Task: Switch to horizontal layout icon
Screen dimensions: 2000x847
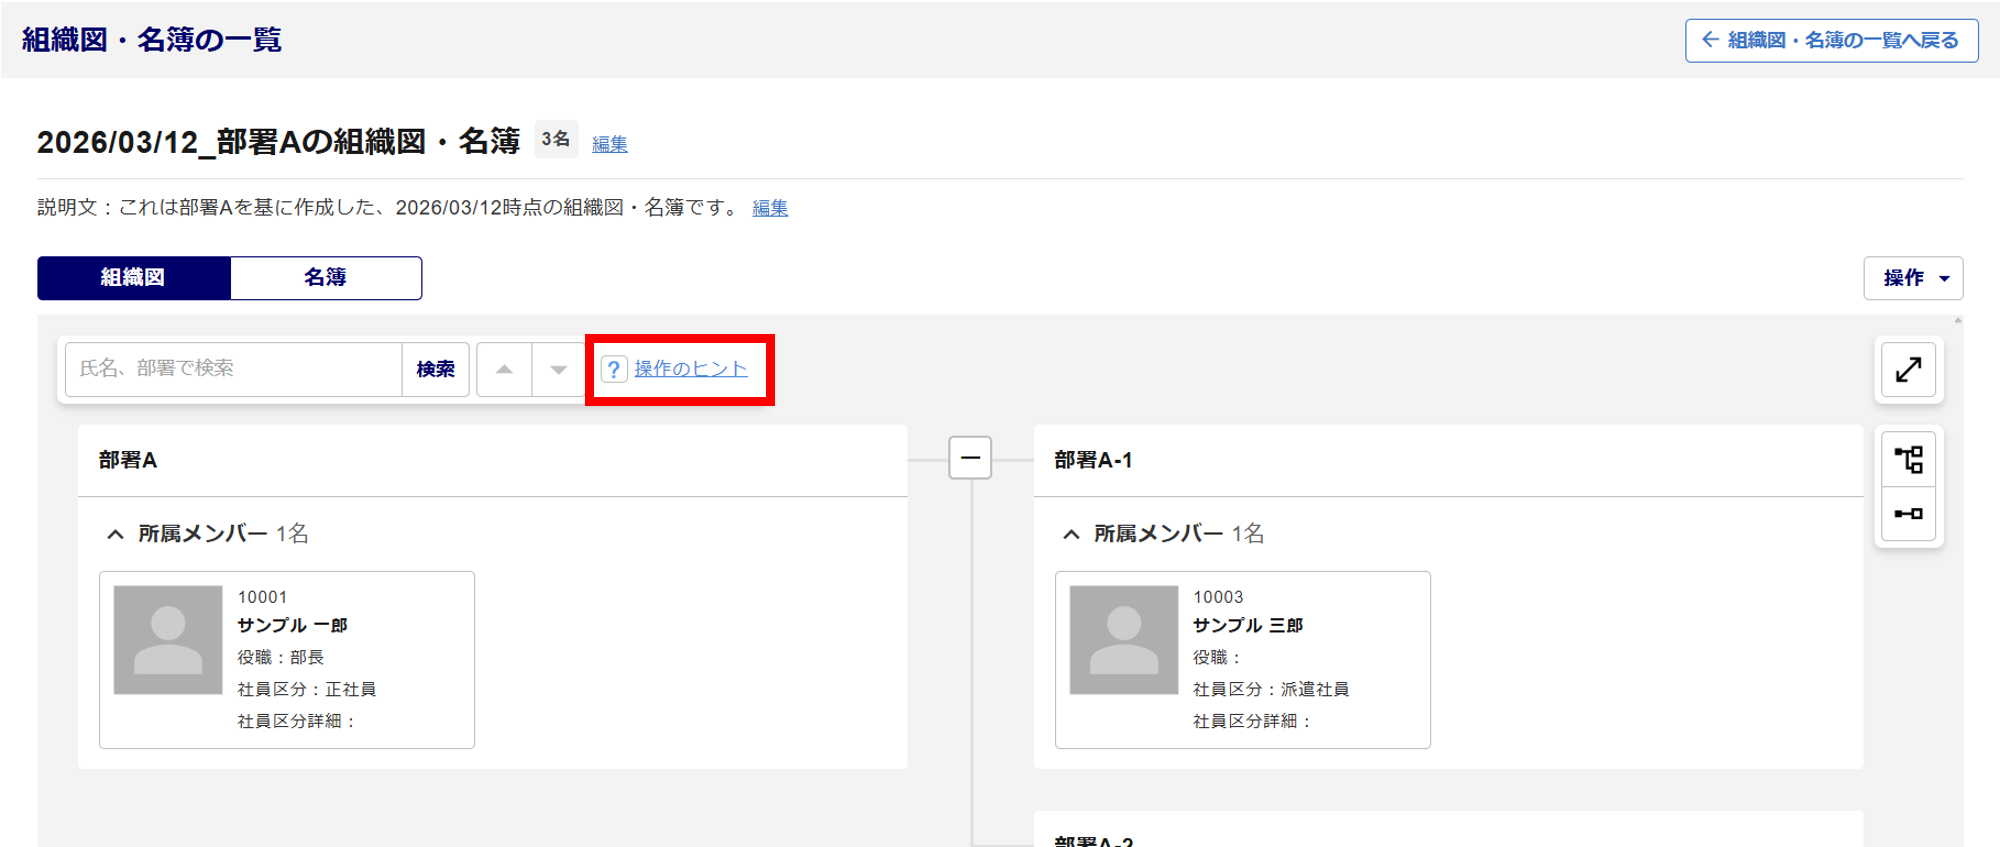Action: pos(1908,514)
